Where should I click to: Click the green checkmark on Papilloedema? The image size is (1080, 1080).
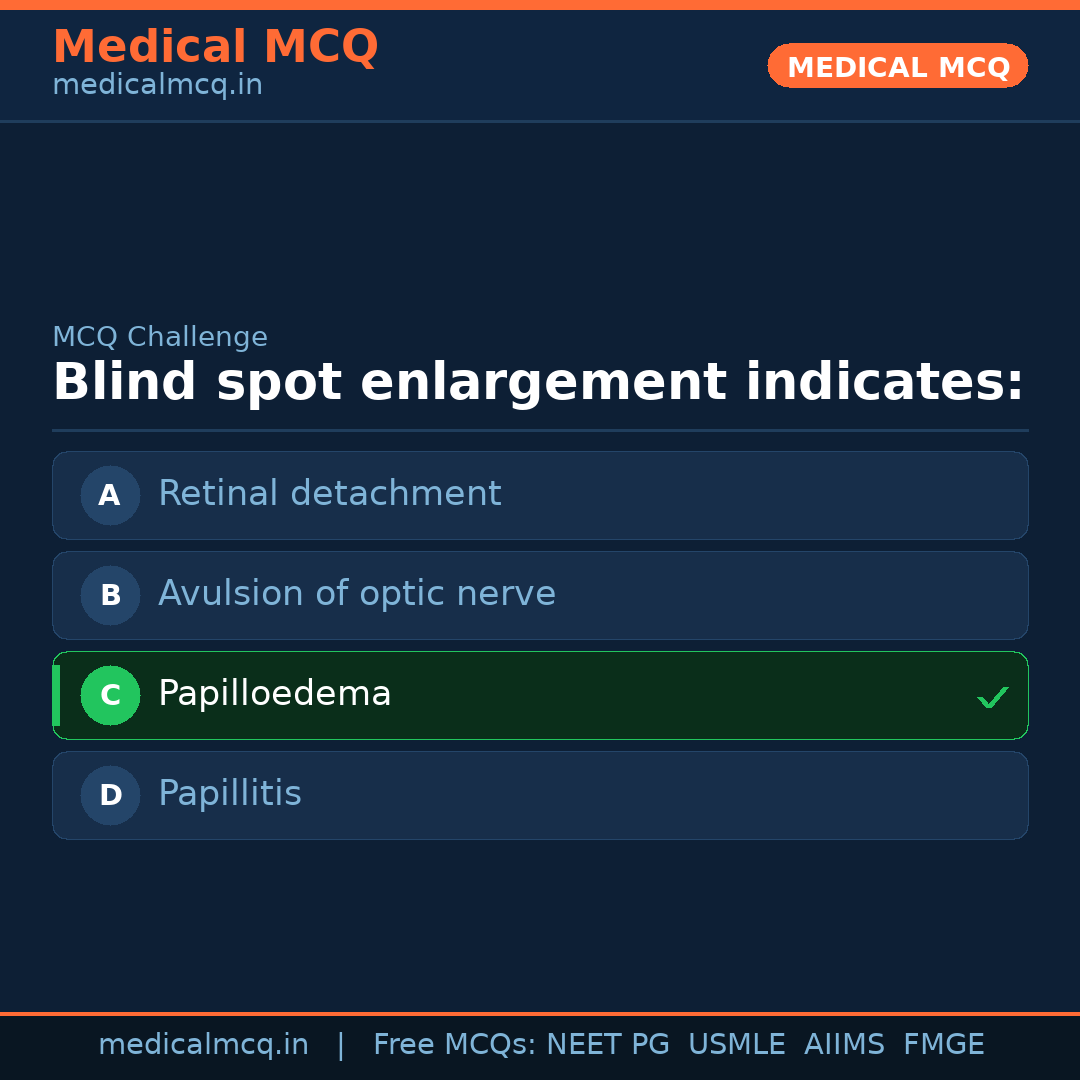[992, 697]
